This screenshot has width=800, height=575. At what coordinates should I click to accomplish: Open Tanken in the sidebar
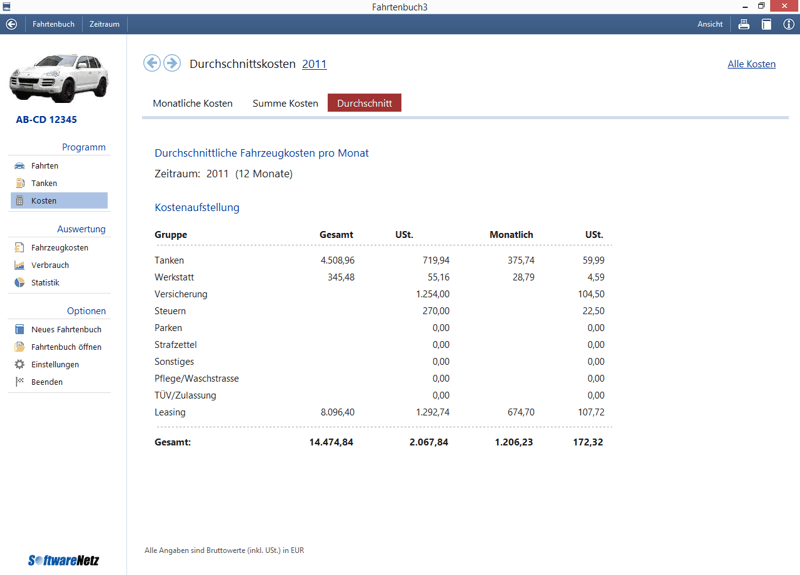[44, 183]
